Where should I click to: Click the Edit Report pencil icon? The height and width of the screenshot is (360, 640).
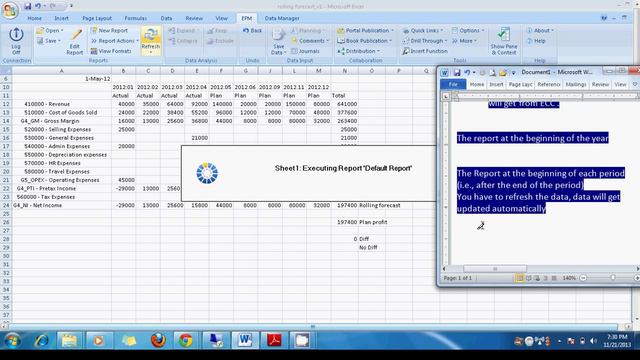[75, 41]
